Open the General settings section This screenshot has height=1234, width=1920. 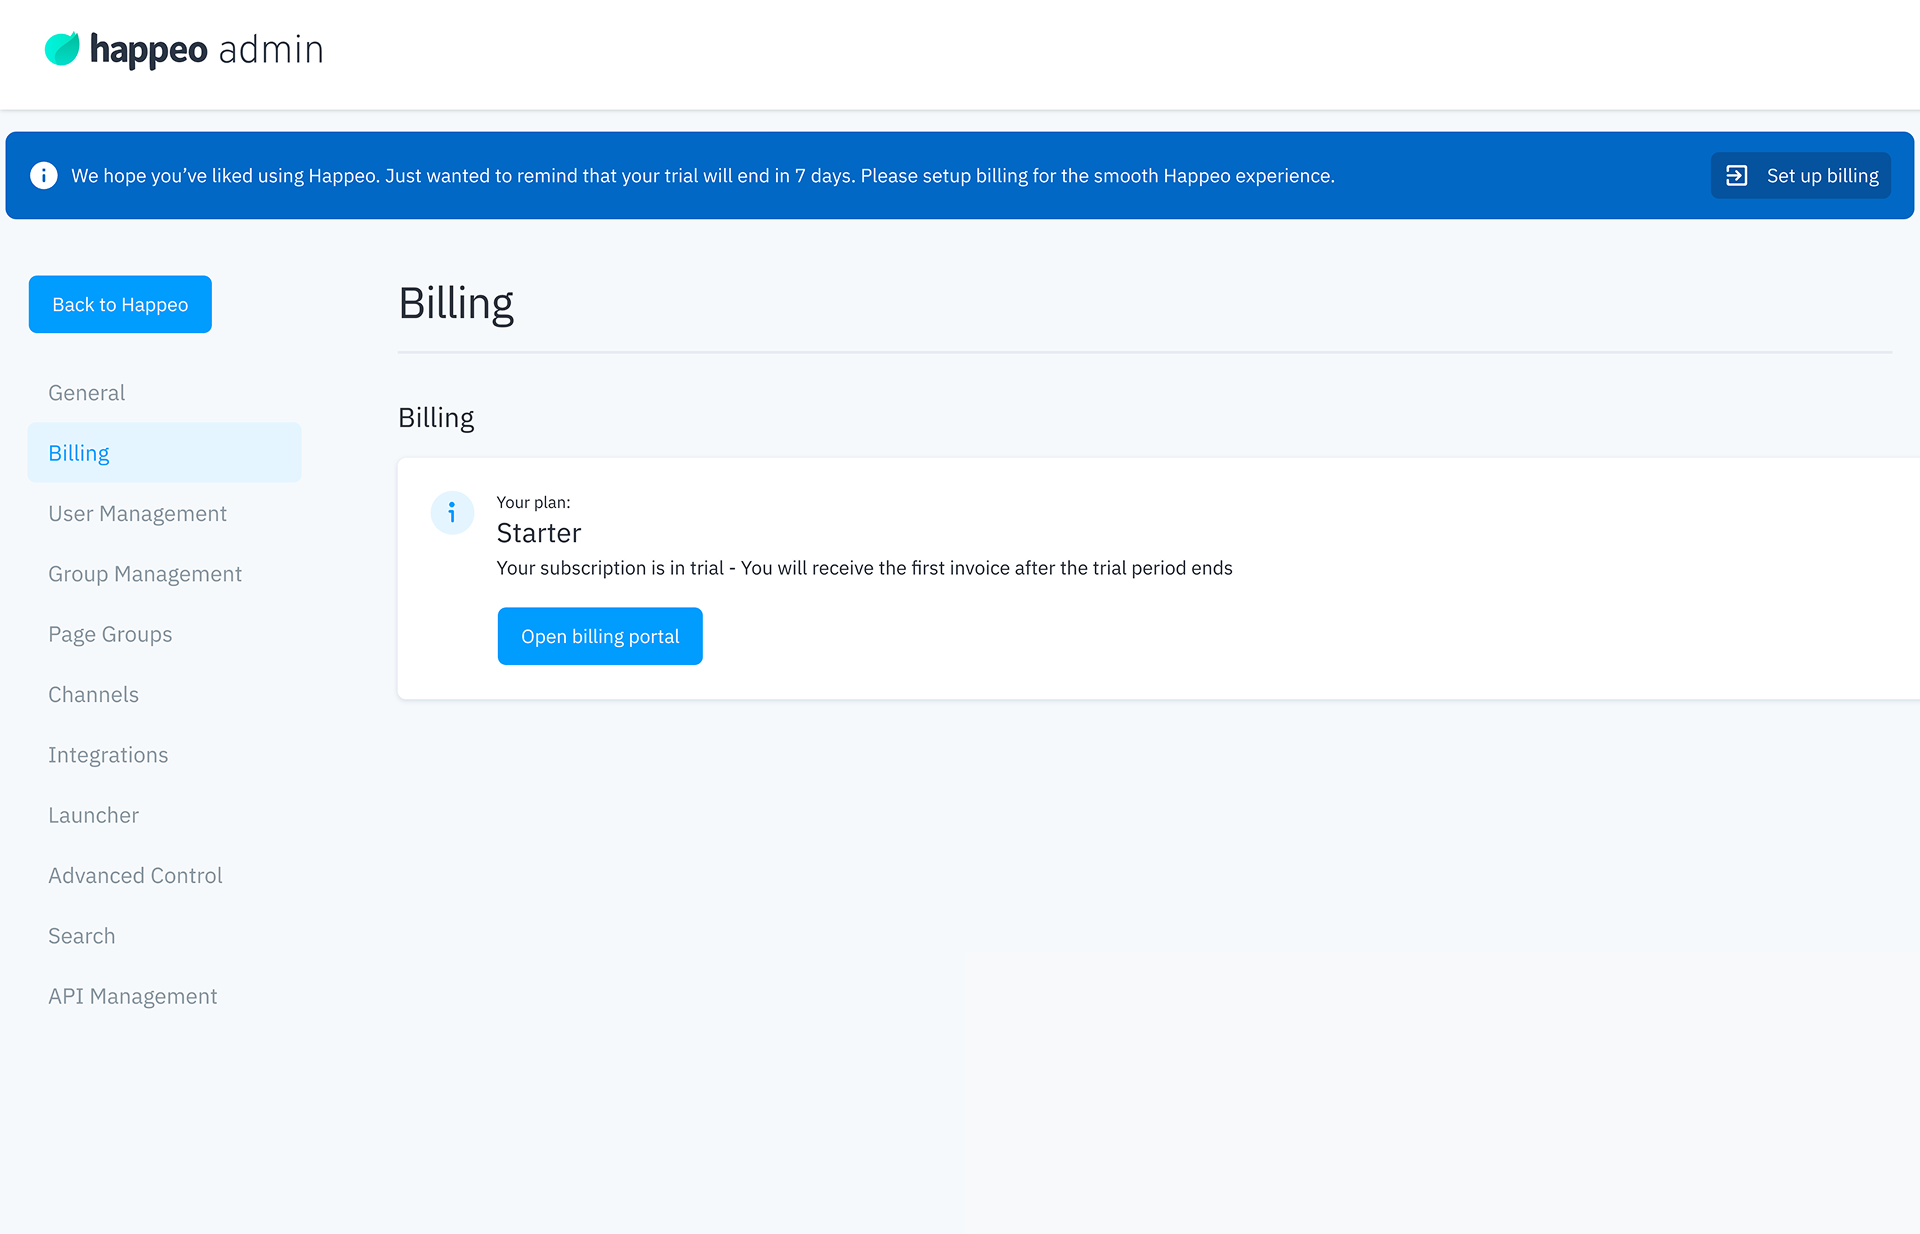[x=86, y=392]
